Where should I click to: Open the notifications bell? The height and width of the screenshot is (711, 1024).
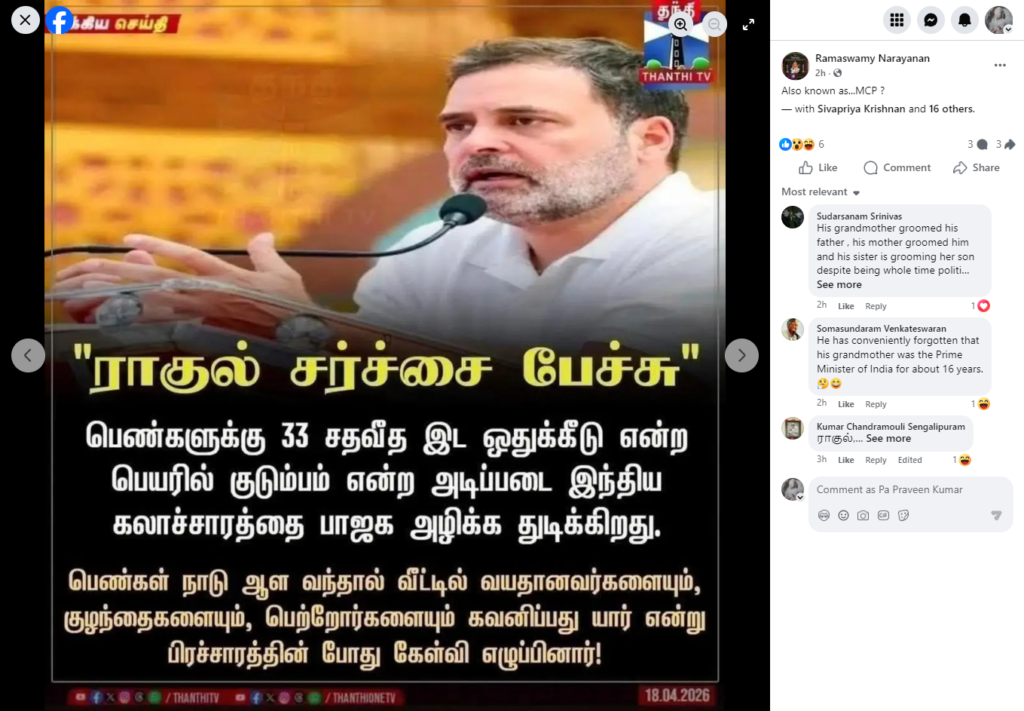(x=965, y=20)
